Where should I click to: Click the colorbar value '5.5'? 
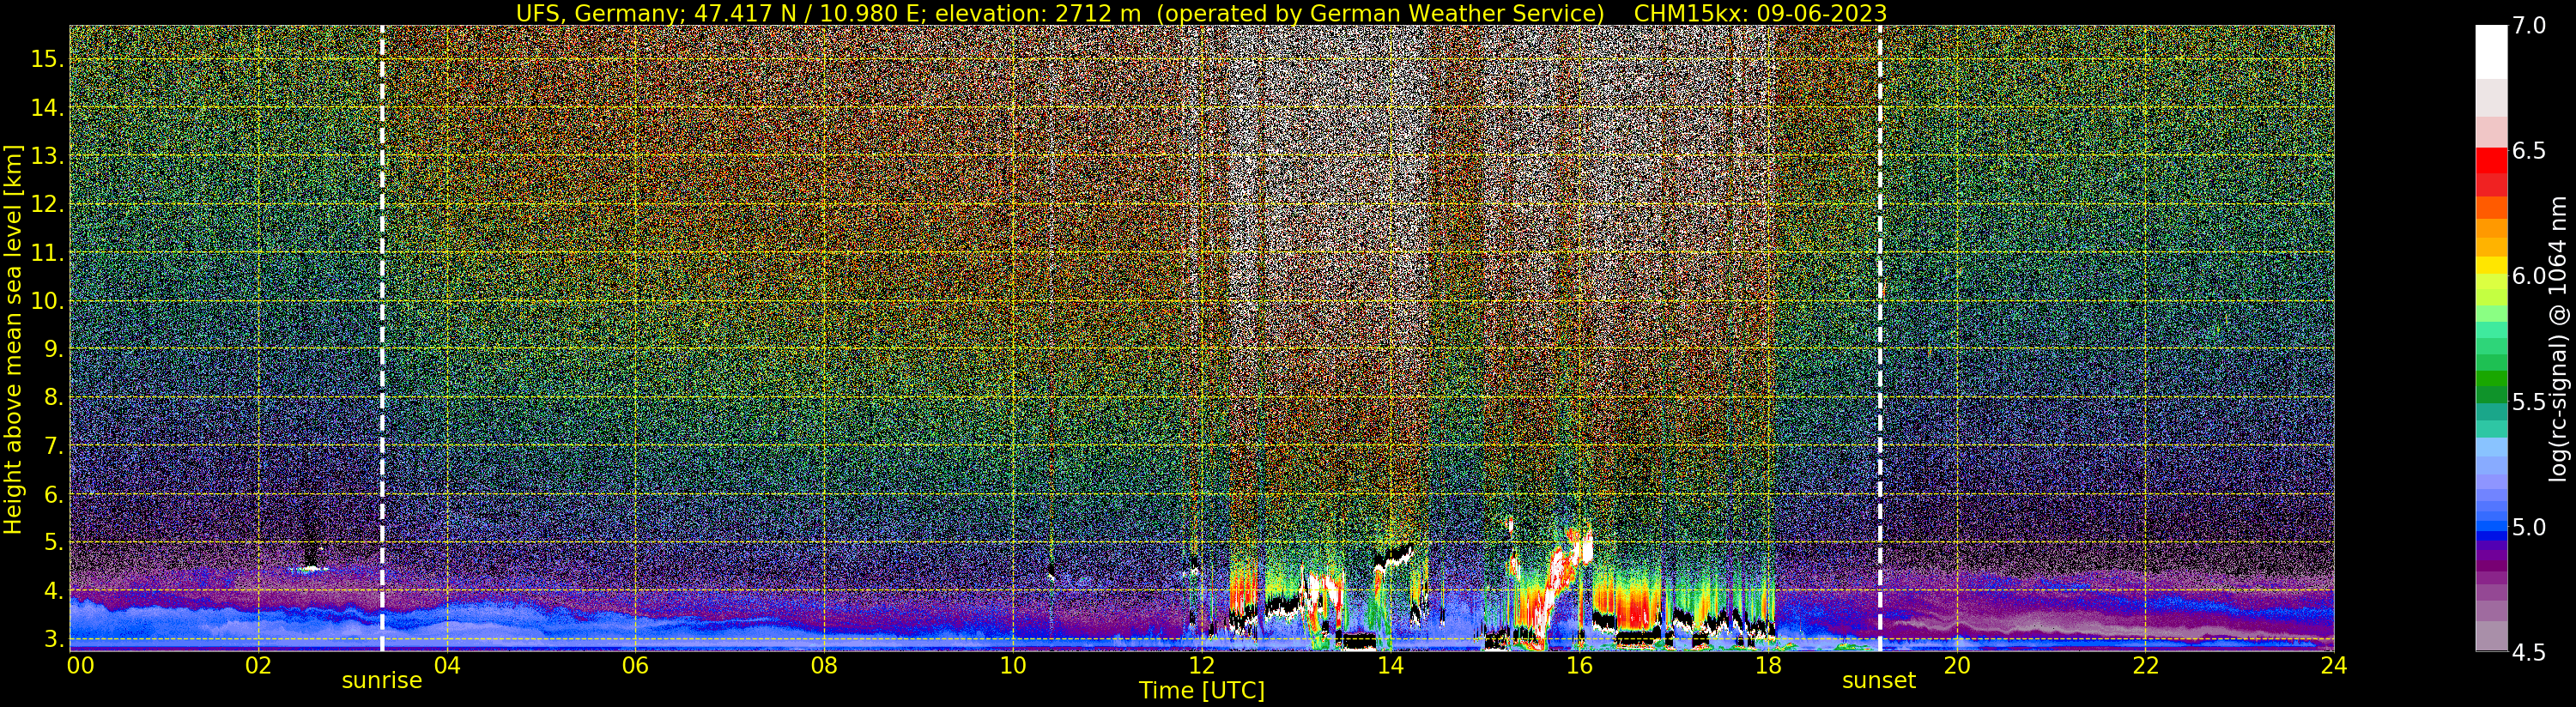pos(2529,401)
